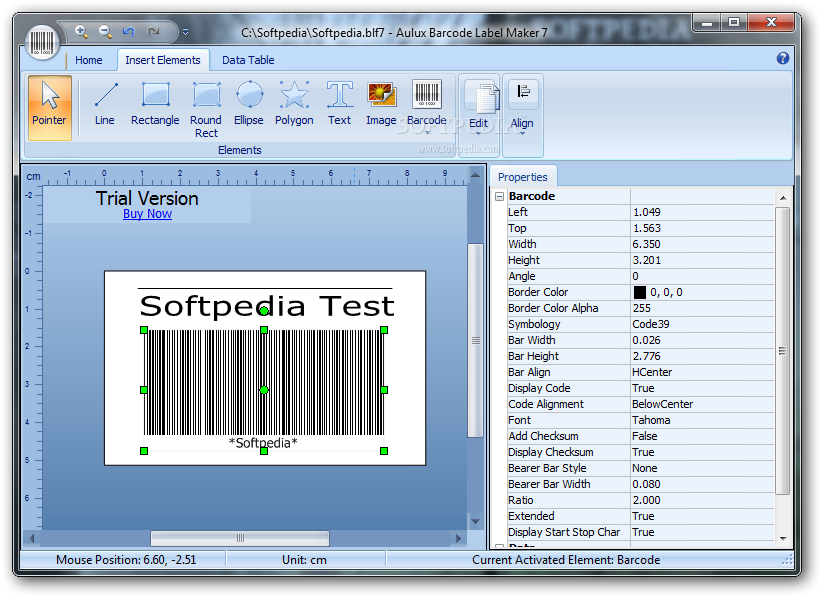Click the barcode's bottom-right green handle
The width and height of the screenshot is (822, 597).
[384, 451]
